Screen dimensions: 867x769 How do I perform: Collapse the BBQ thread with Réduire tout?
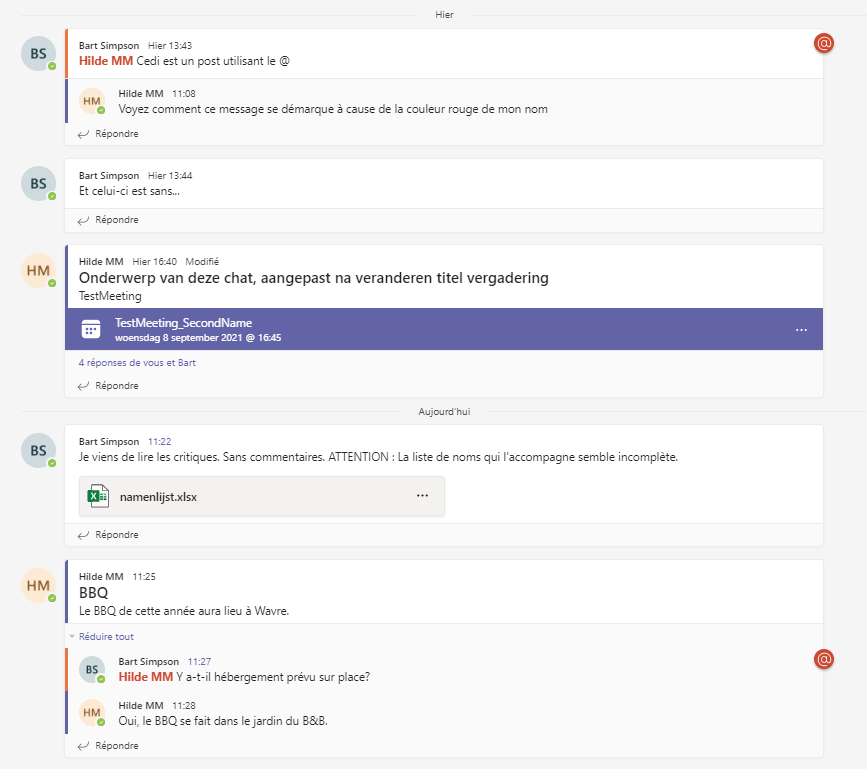click(106, 636)
